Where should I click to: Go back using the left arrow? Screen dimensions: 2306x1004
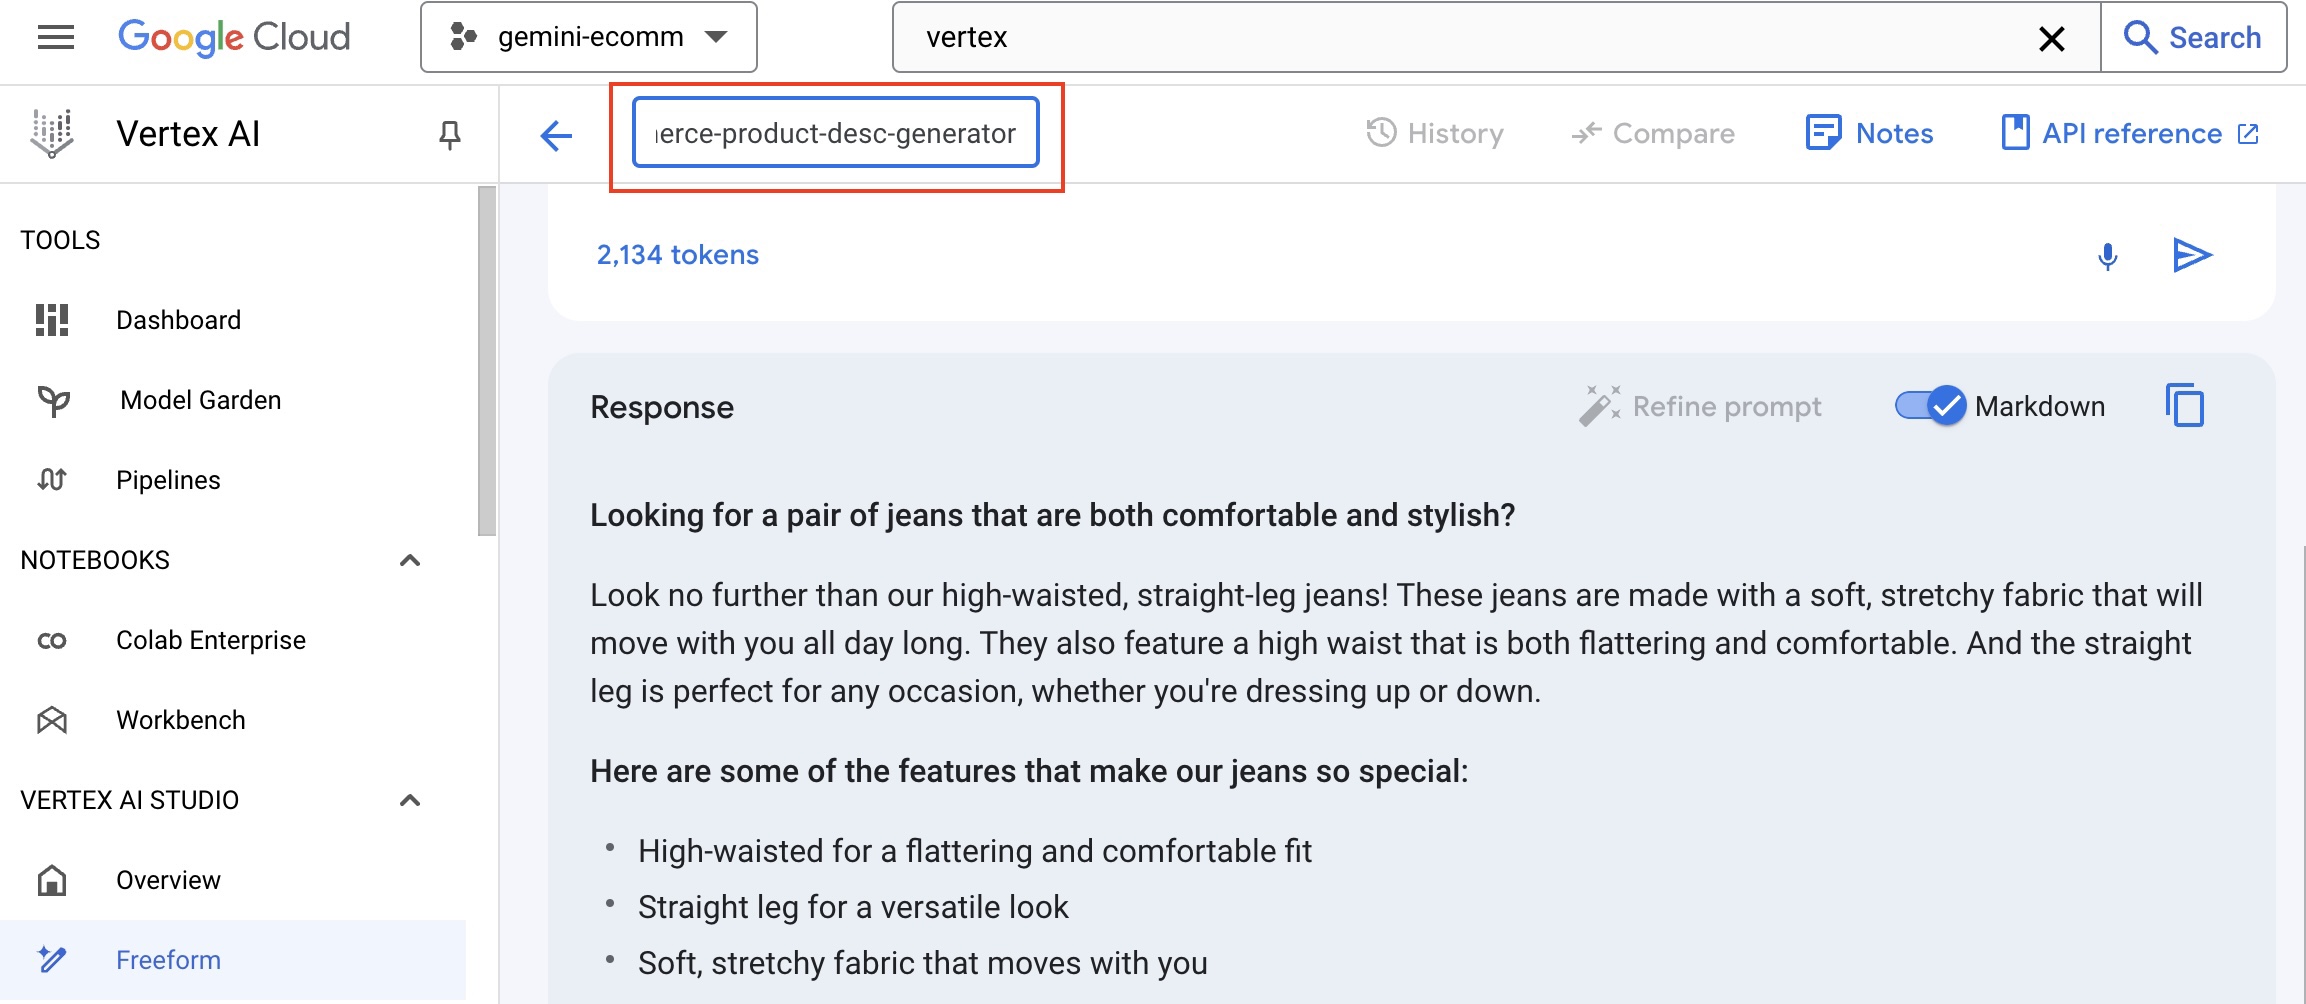click(556, 135)
